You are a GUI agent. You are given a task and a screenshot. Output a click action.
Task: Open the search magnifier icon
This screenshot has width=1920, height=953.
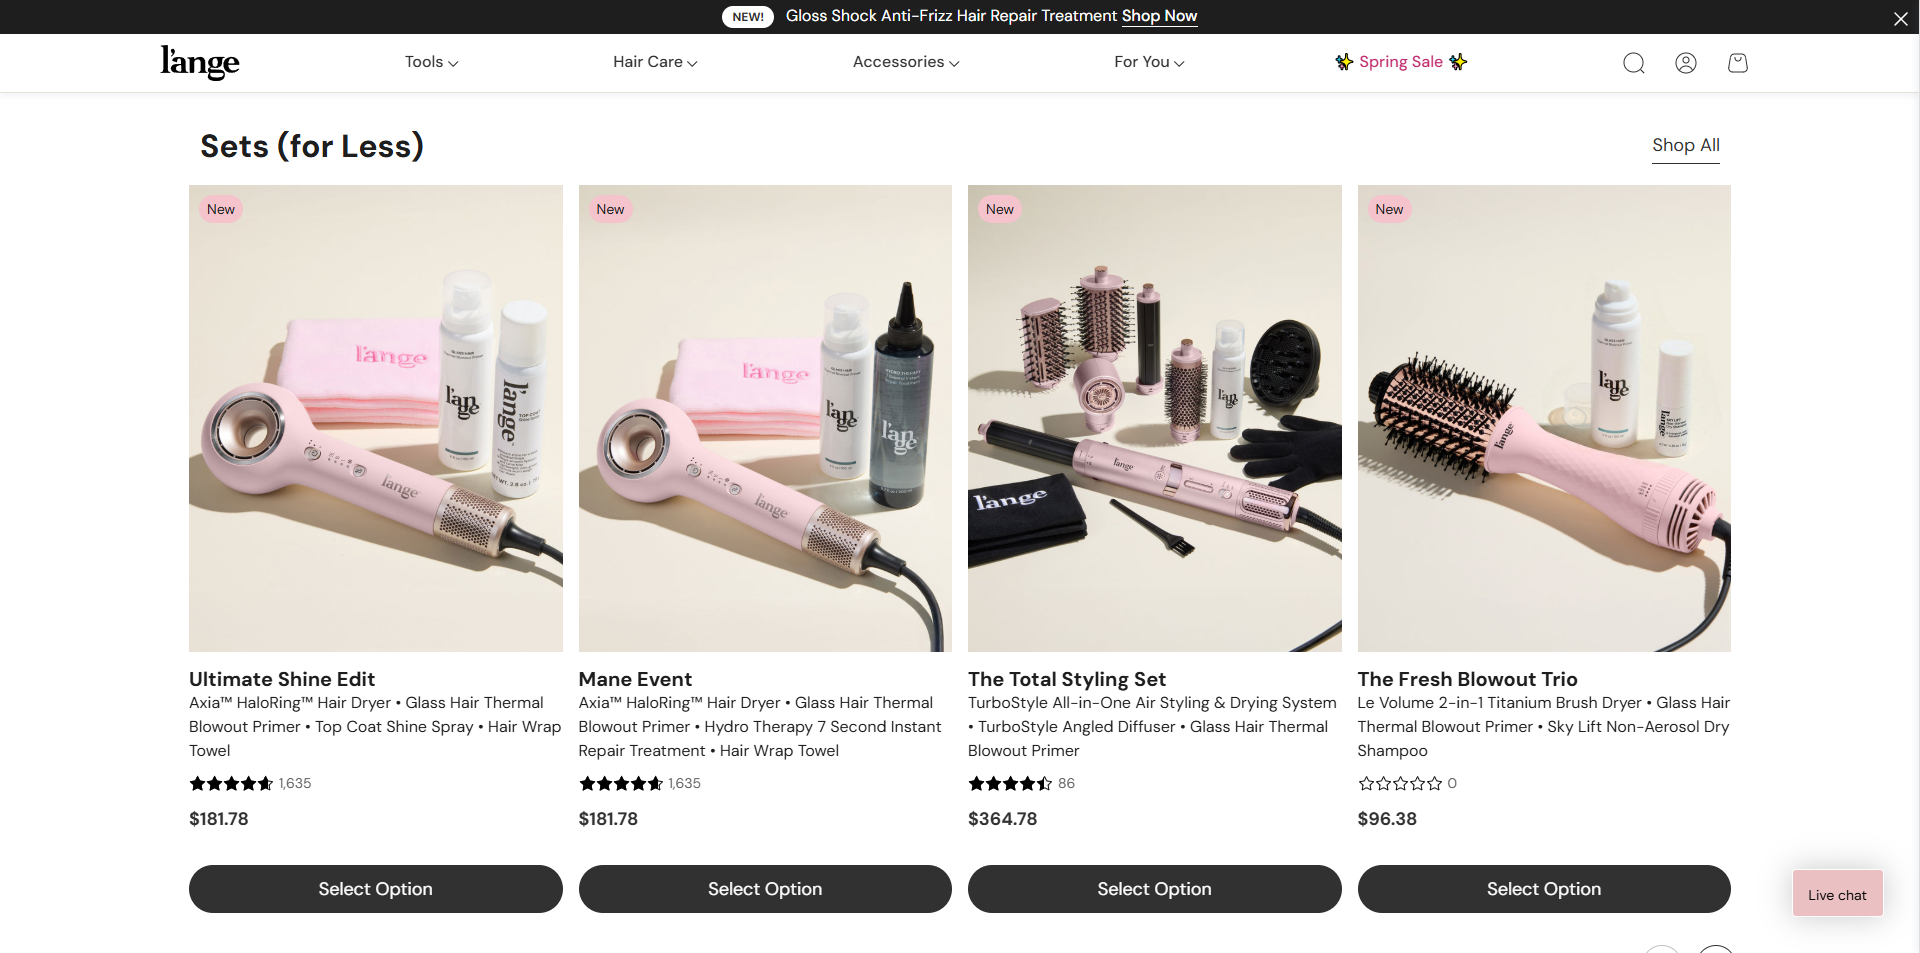[x=1634, y=63]
